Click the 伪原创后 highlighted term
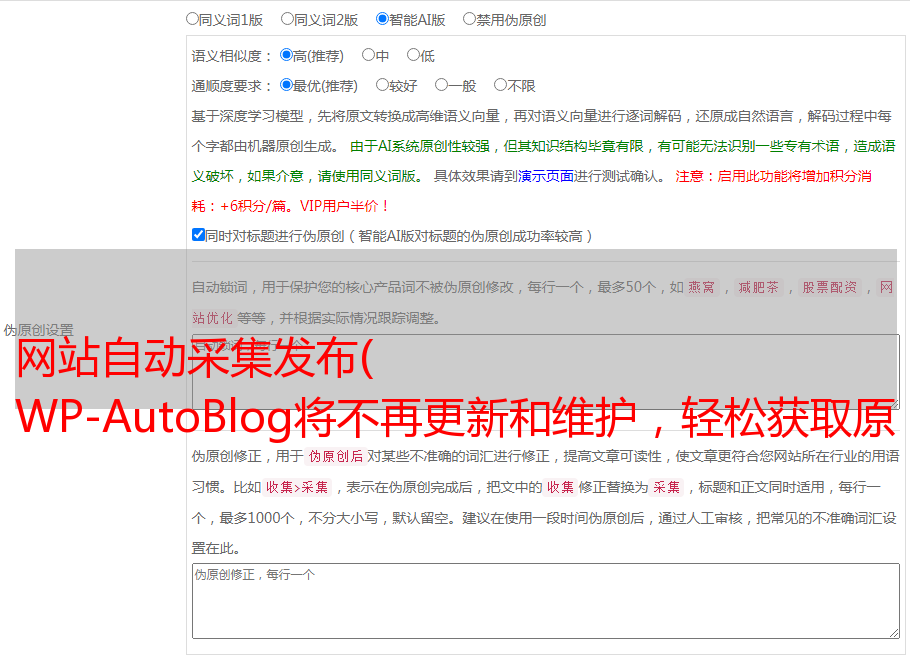The width and height of the screenshot is (911, 658). click(x=336, y=456)
